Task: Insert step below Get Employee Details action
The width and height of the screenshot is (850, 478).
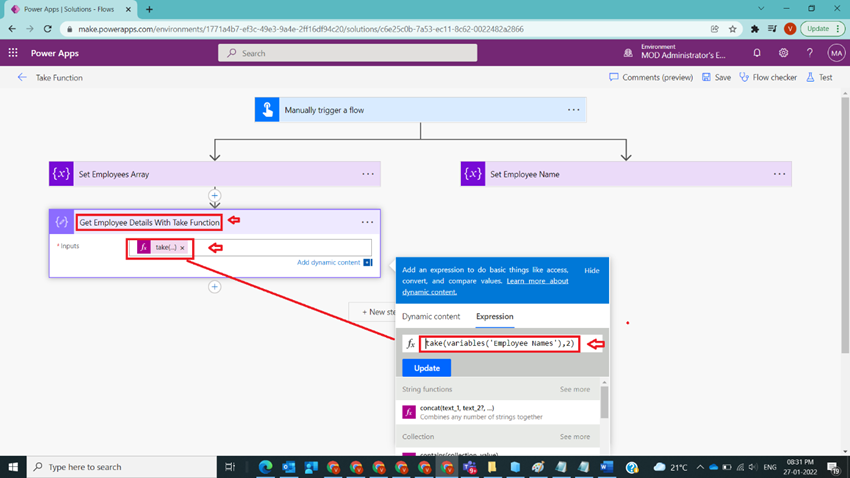Action: pos(215,287)
